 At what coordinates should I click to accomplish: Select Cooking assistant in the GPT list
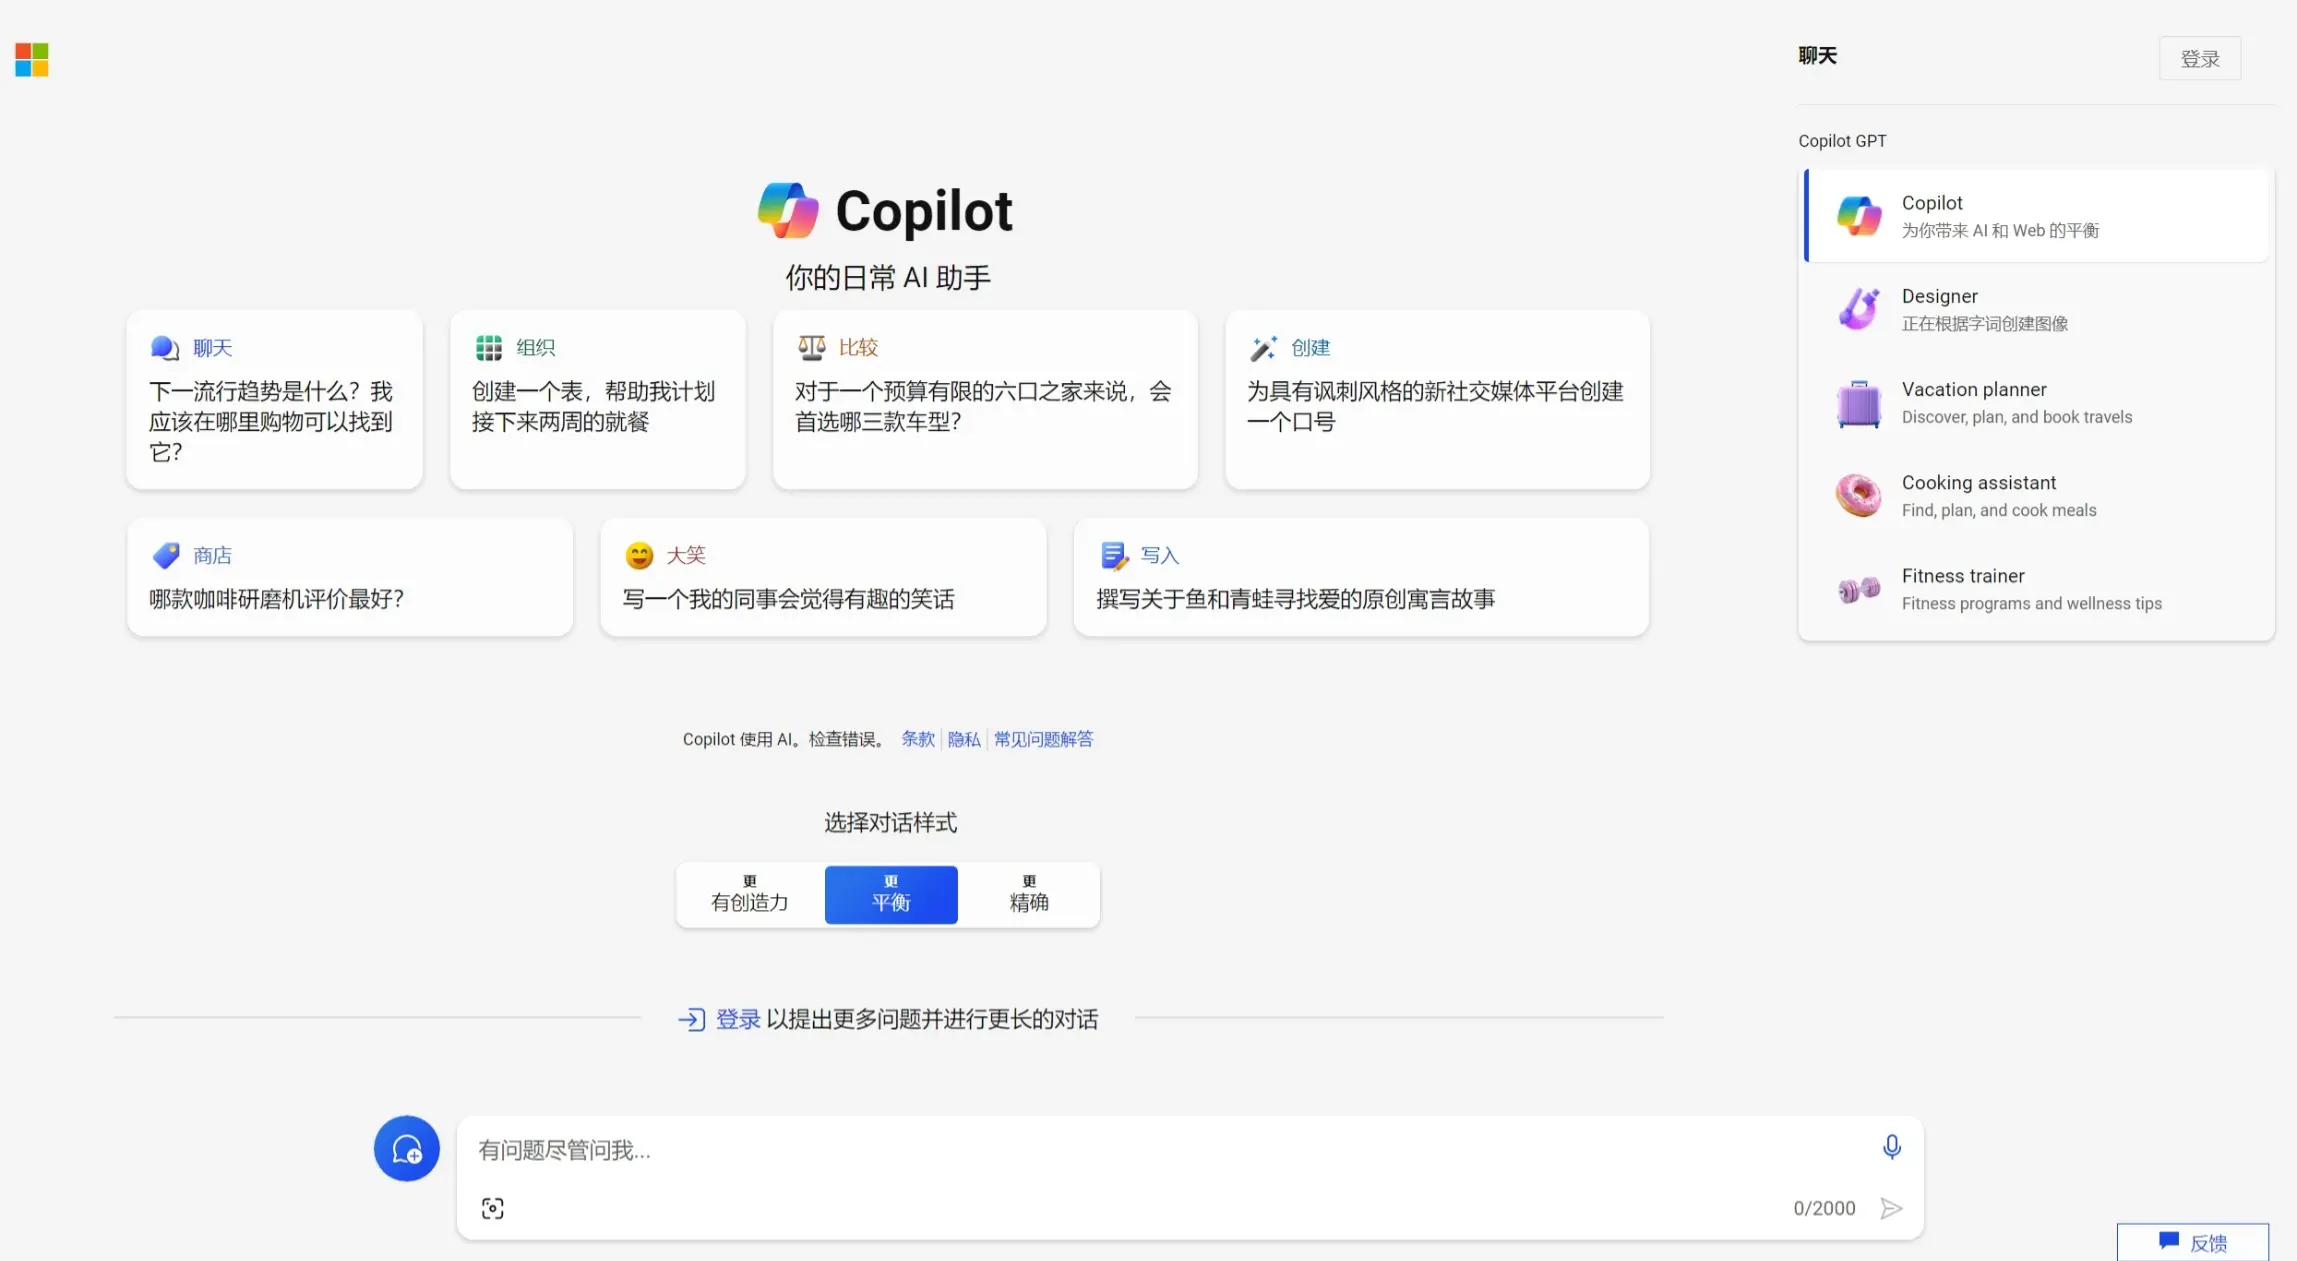pyautogui.click(x=2037, y=496)
